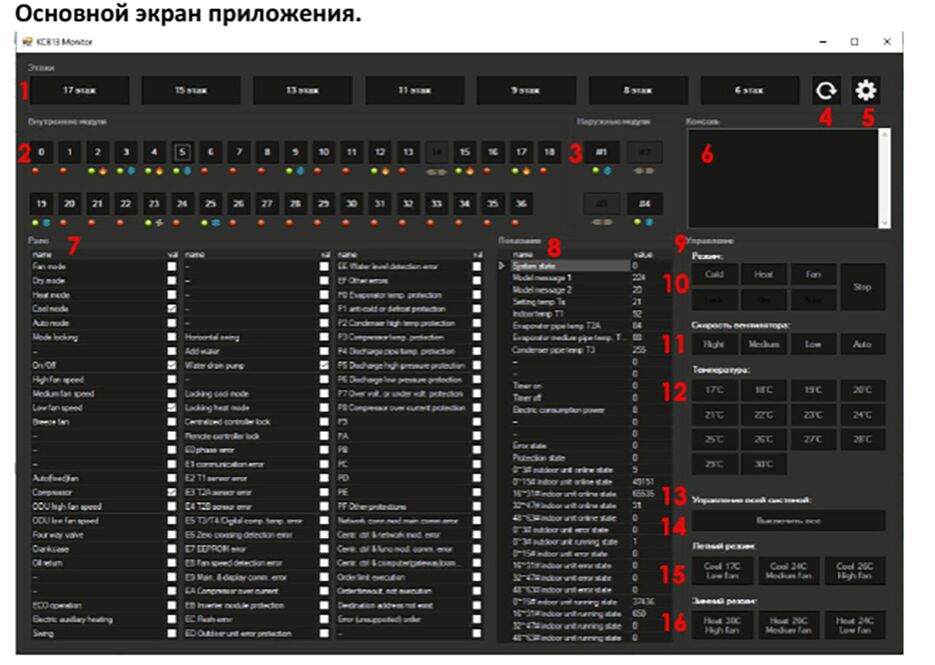Viewport: 935px width, 665px height.
Task: Open the 6 этаж floor
Action: (x=750, y=91)
